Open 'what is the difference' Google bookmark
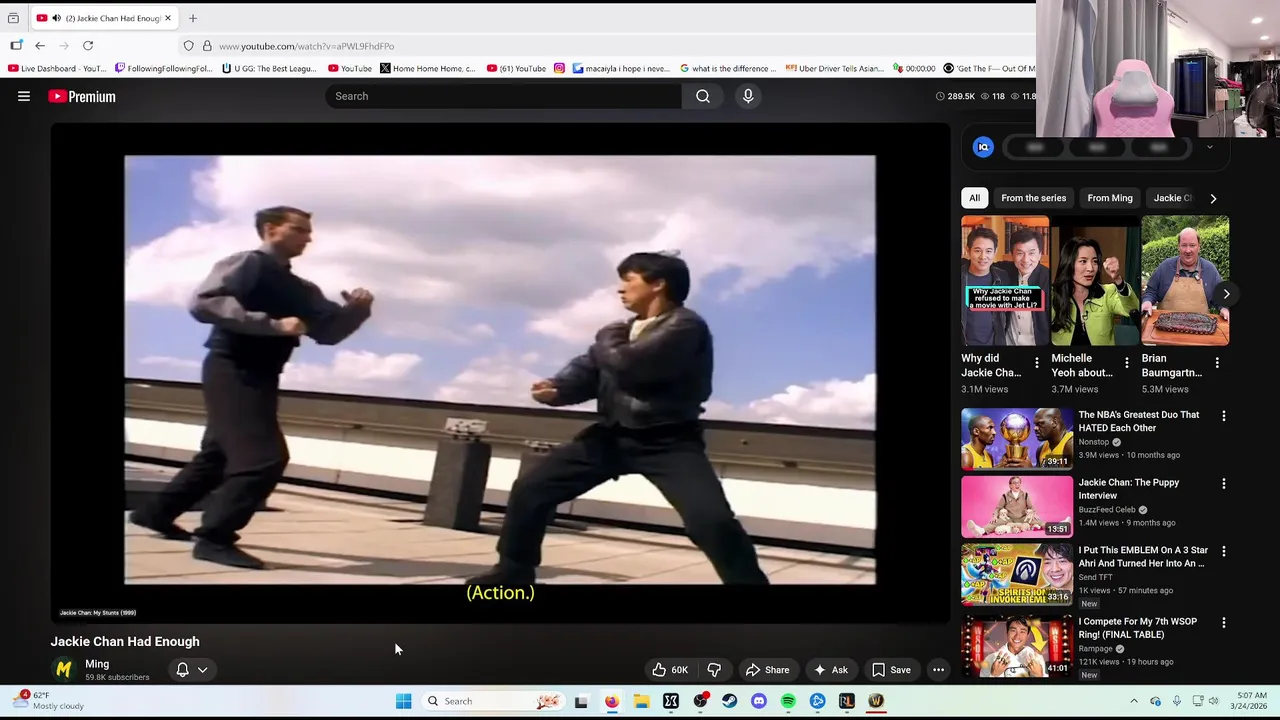Image resolution: width=1280 pixels, height=720 pixels. (x=728, y=68)
